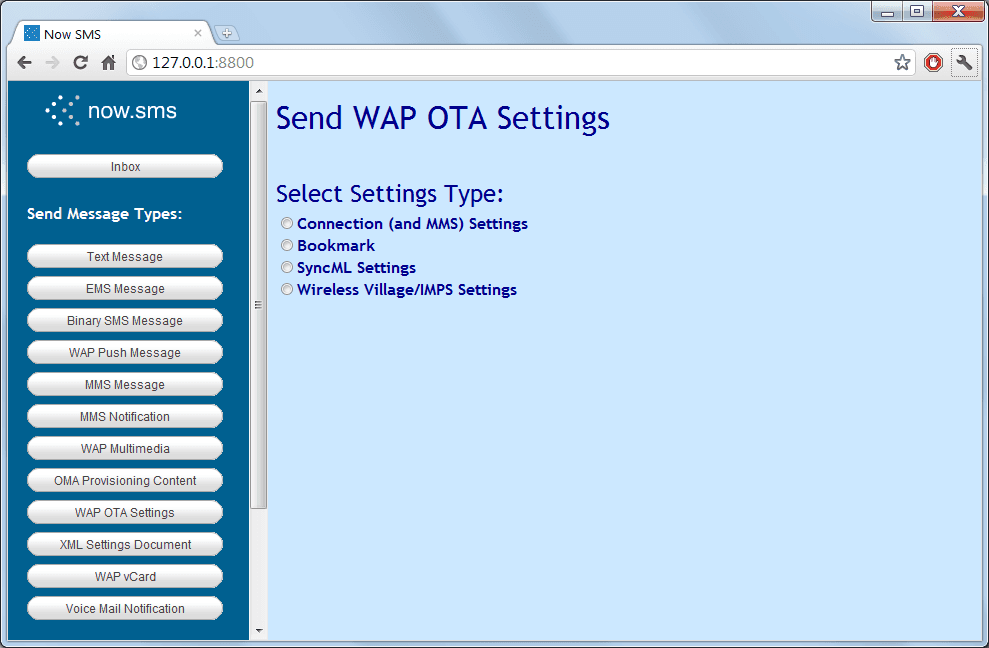Viewport: 989px width, 648px height.
Task: Click the Send WAP OTA Settings heading
Action: click(x=443, y=119)
